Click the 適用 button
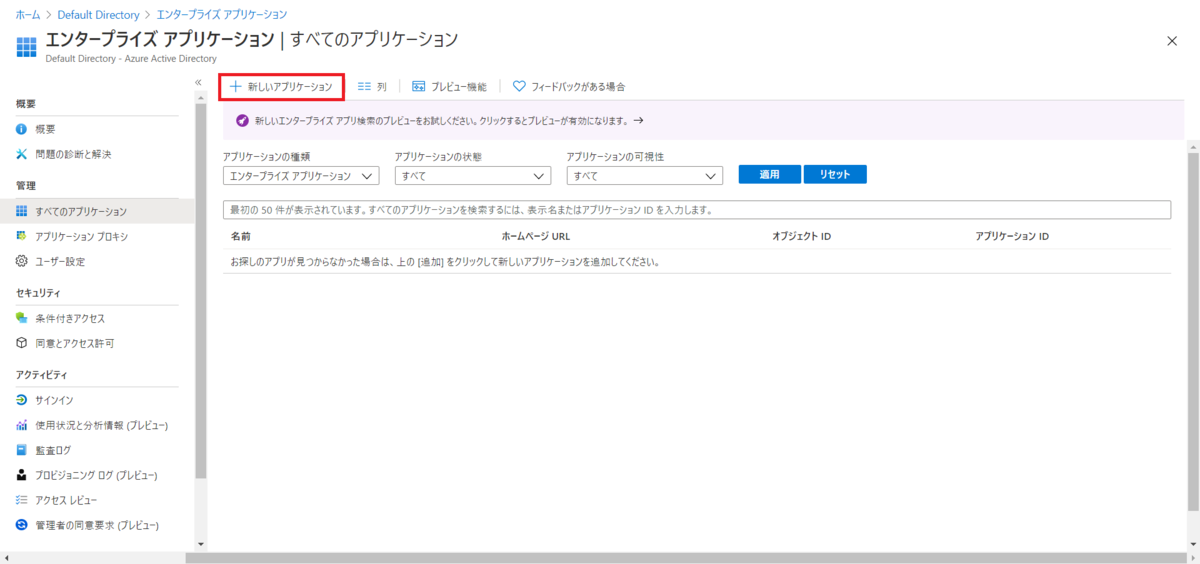 [769, 174]
